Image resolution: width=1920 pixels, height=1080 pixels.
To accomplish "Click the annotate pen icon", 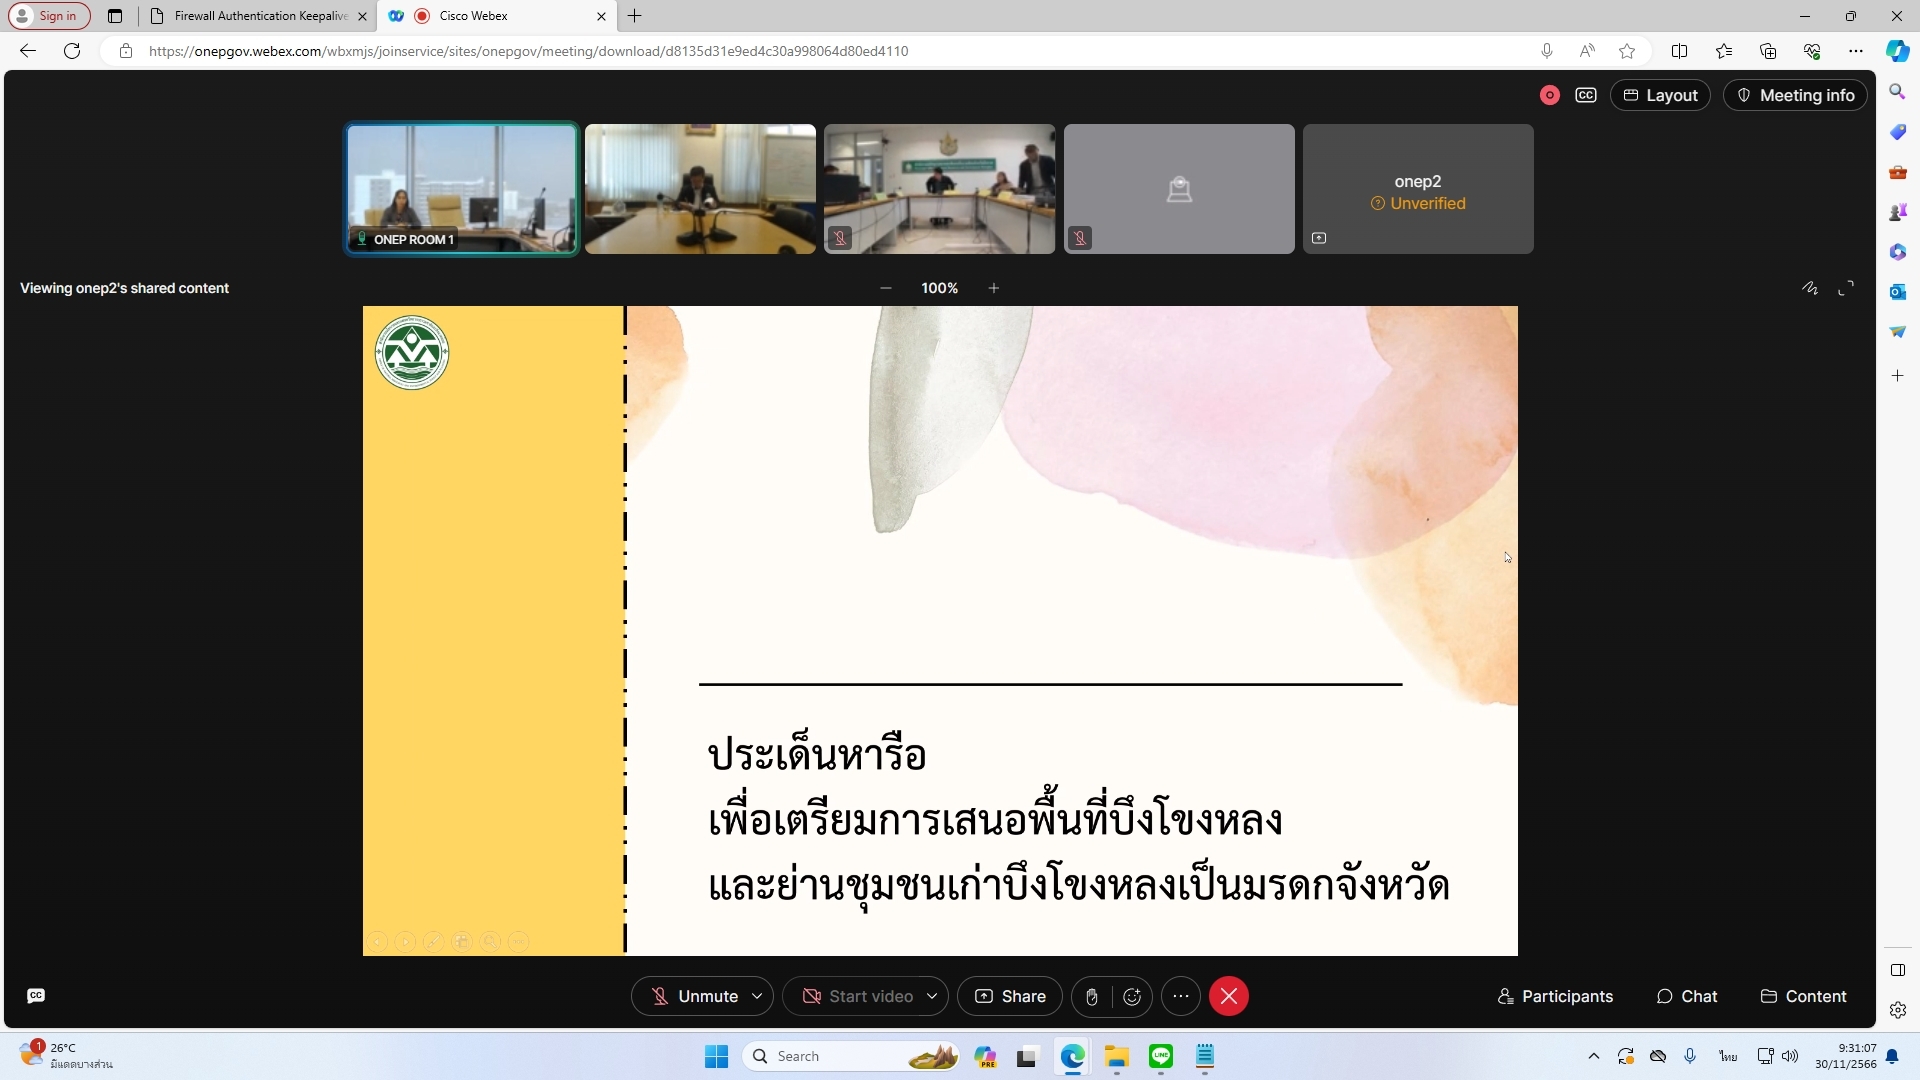I will 1810,288.
